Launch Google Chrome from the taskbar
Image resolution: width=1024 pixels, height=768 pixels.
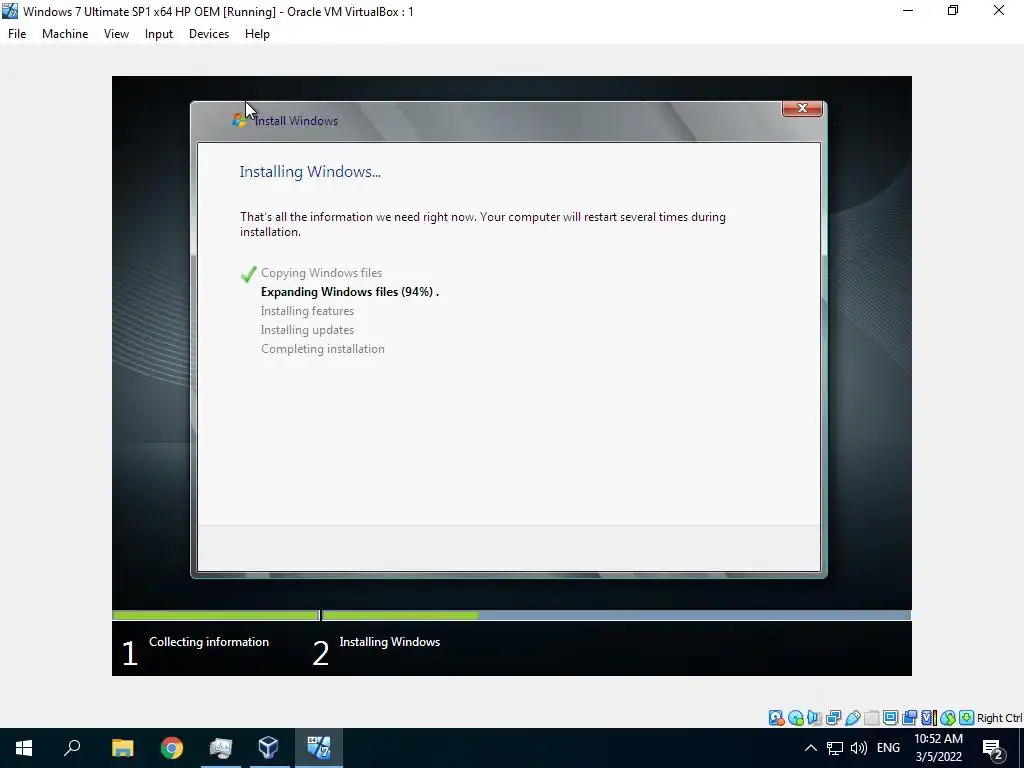tap(172, 748)
